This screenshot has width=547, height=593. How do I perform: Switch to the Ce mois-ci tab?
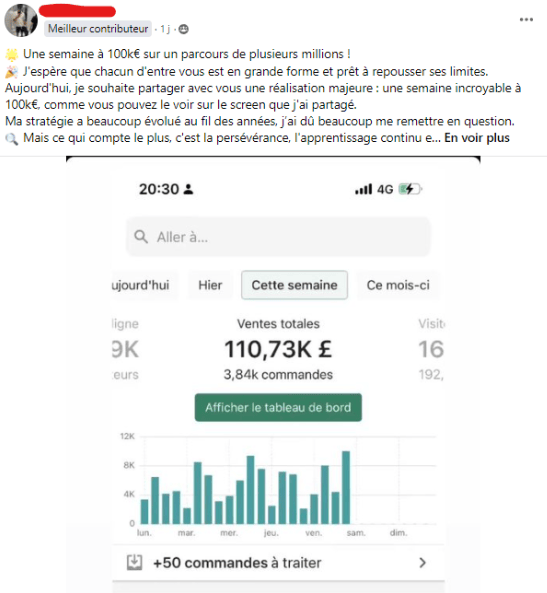[398, 285]
